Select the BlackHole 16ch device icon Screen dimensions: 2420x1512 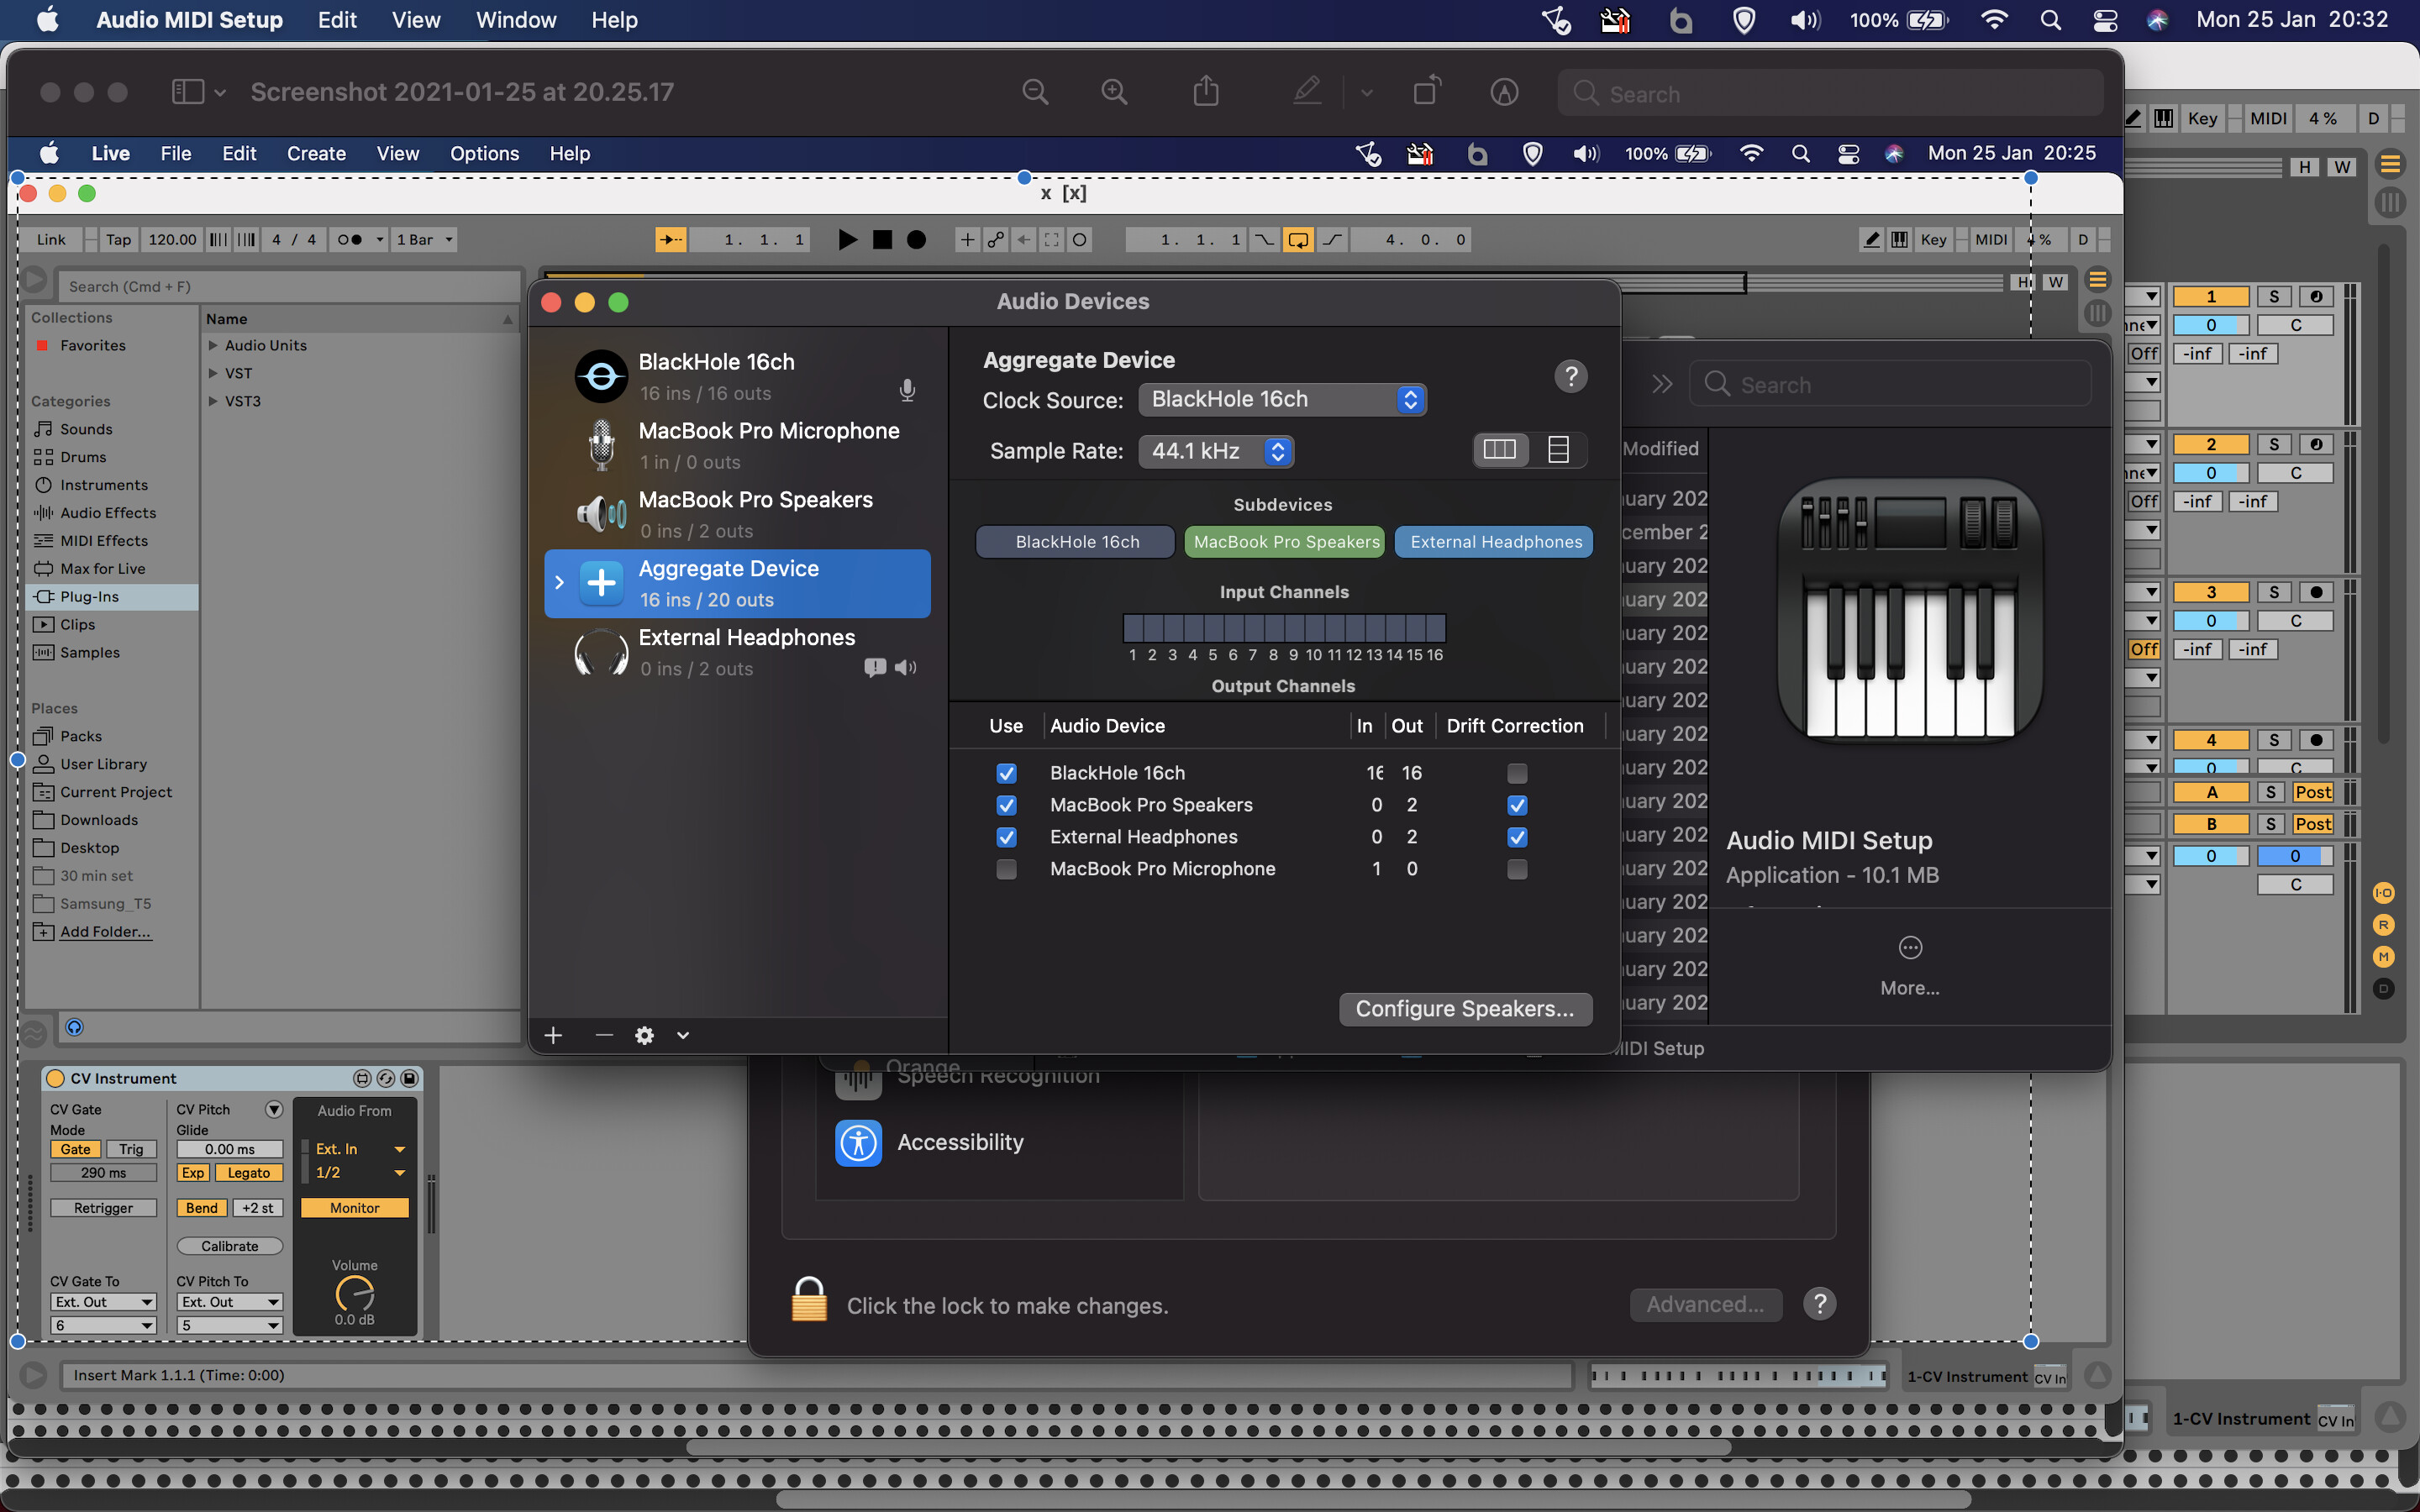[x=601, y=376]
